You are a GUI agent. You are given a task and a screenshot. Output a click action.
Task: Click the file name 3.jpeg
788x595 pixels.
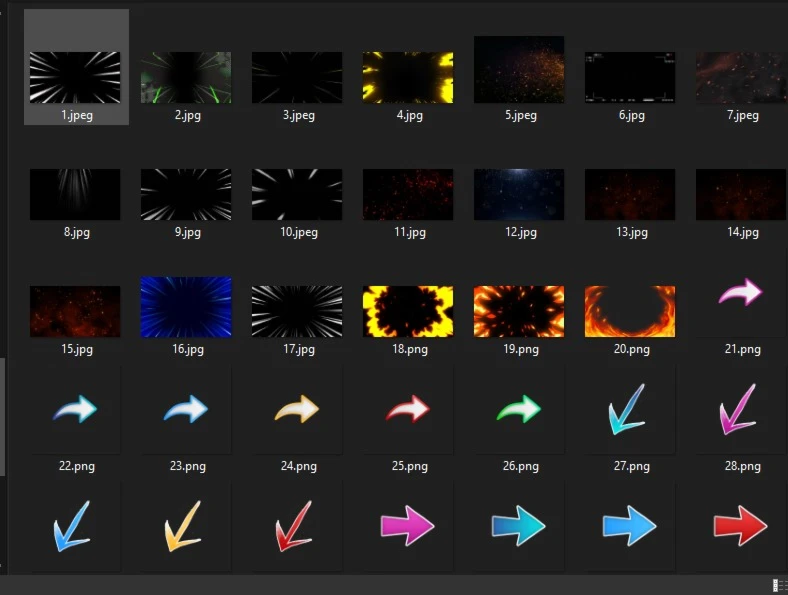(x=299, y=116)
